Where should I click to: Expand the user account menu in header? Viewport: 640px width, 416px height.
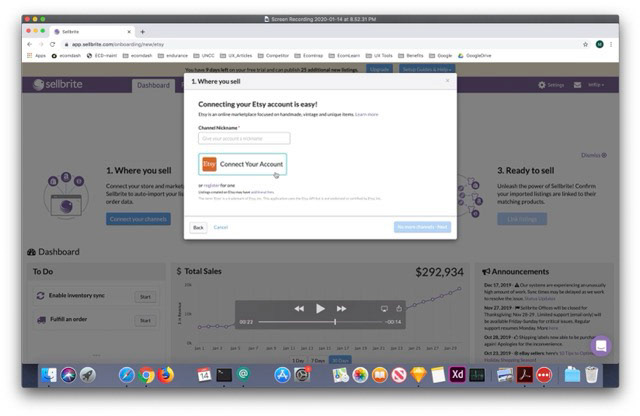click(596, 85)
